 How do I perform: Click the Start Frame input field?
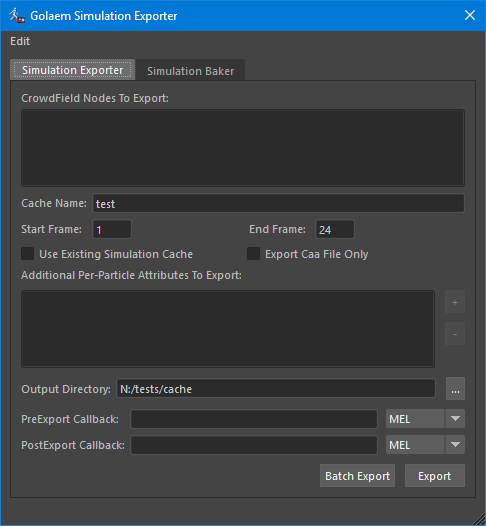pyautogui.click(x=112, y=229)
